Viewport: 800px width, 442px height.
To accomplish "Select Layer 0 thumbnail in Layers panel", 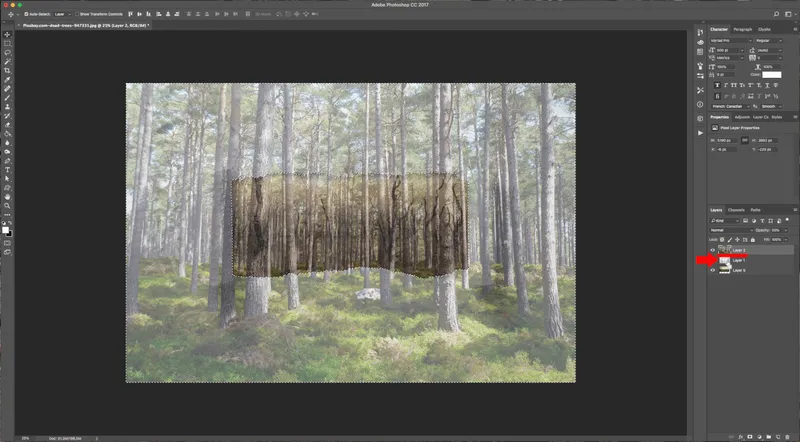I will pyautogui.click(x=724, y=270).
